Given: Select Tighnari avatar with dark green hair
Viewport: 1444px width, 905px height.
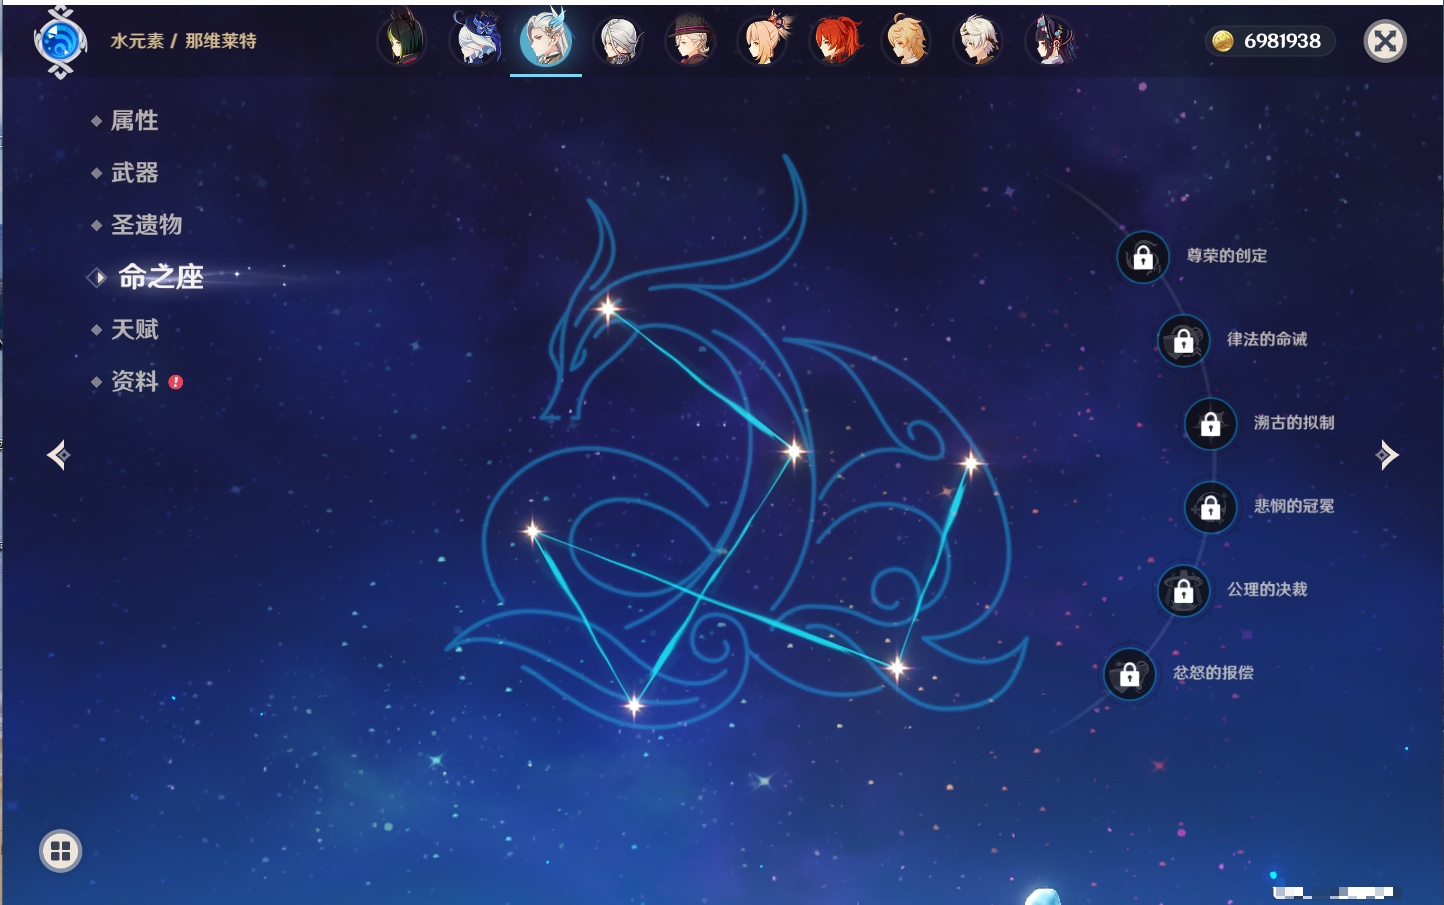Looking at the screenshot, I should point(403,41).
